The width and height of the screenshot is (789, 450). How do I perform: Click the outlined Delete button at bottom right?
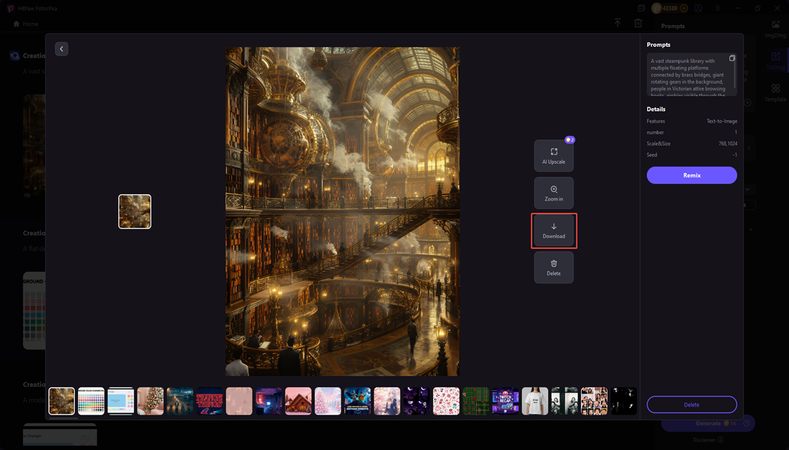[x=691, y=404]
